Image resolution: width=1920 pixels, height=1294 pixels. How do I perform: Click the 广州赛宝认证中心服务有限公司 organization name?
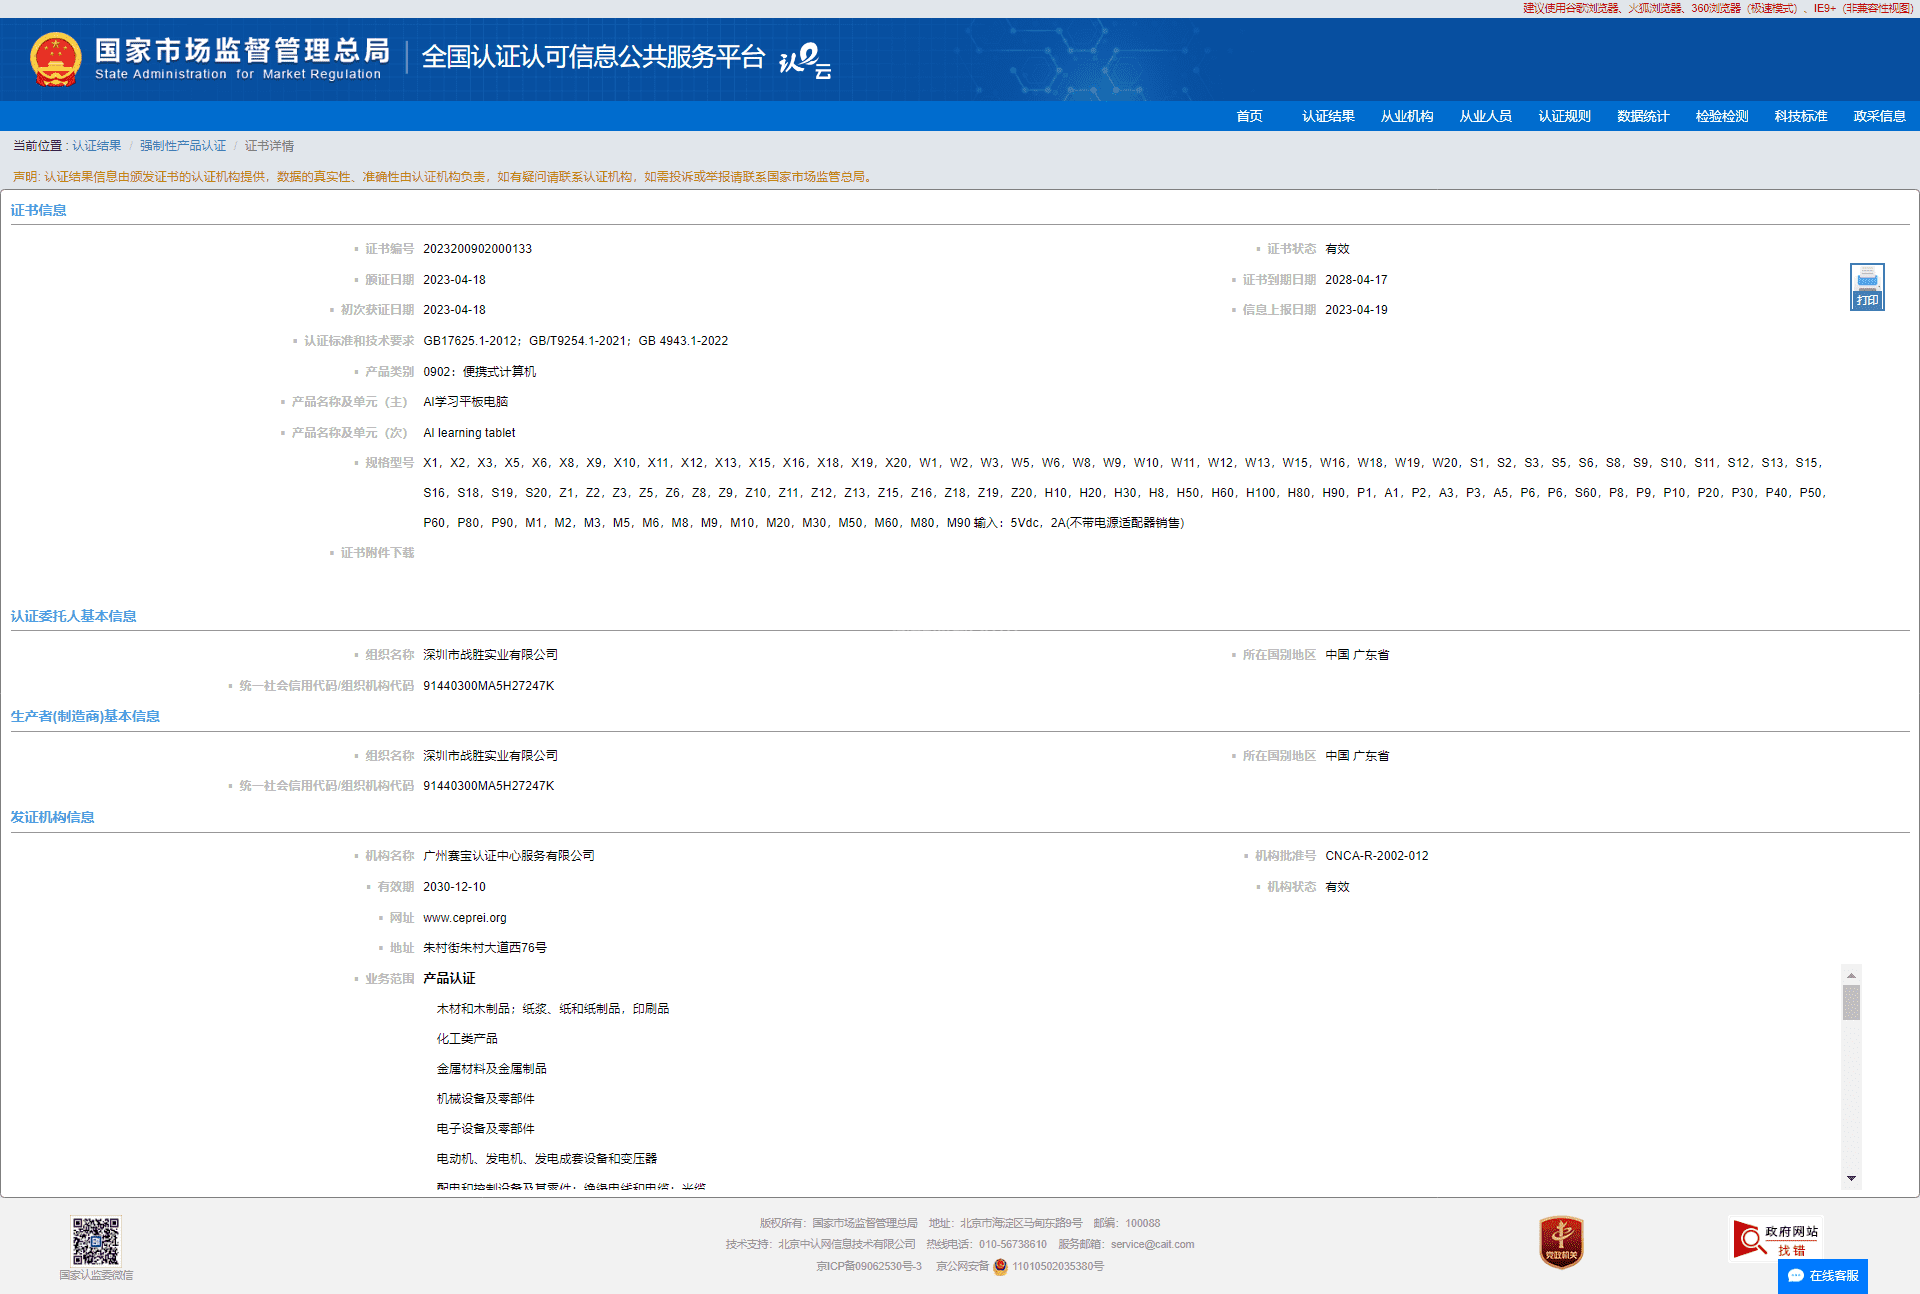509,856
